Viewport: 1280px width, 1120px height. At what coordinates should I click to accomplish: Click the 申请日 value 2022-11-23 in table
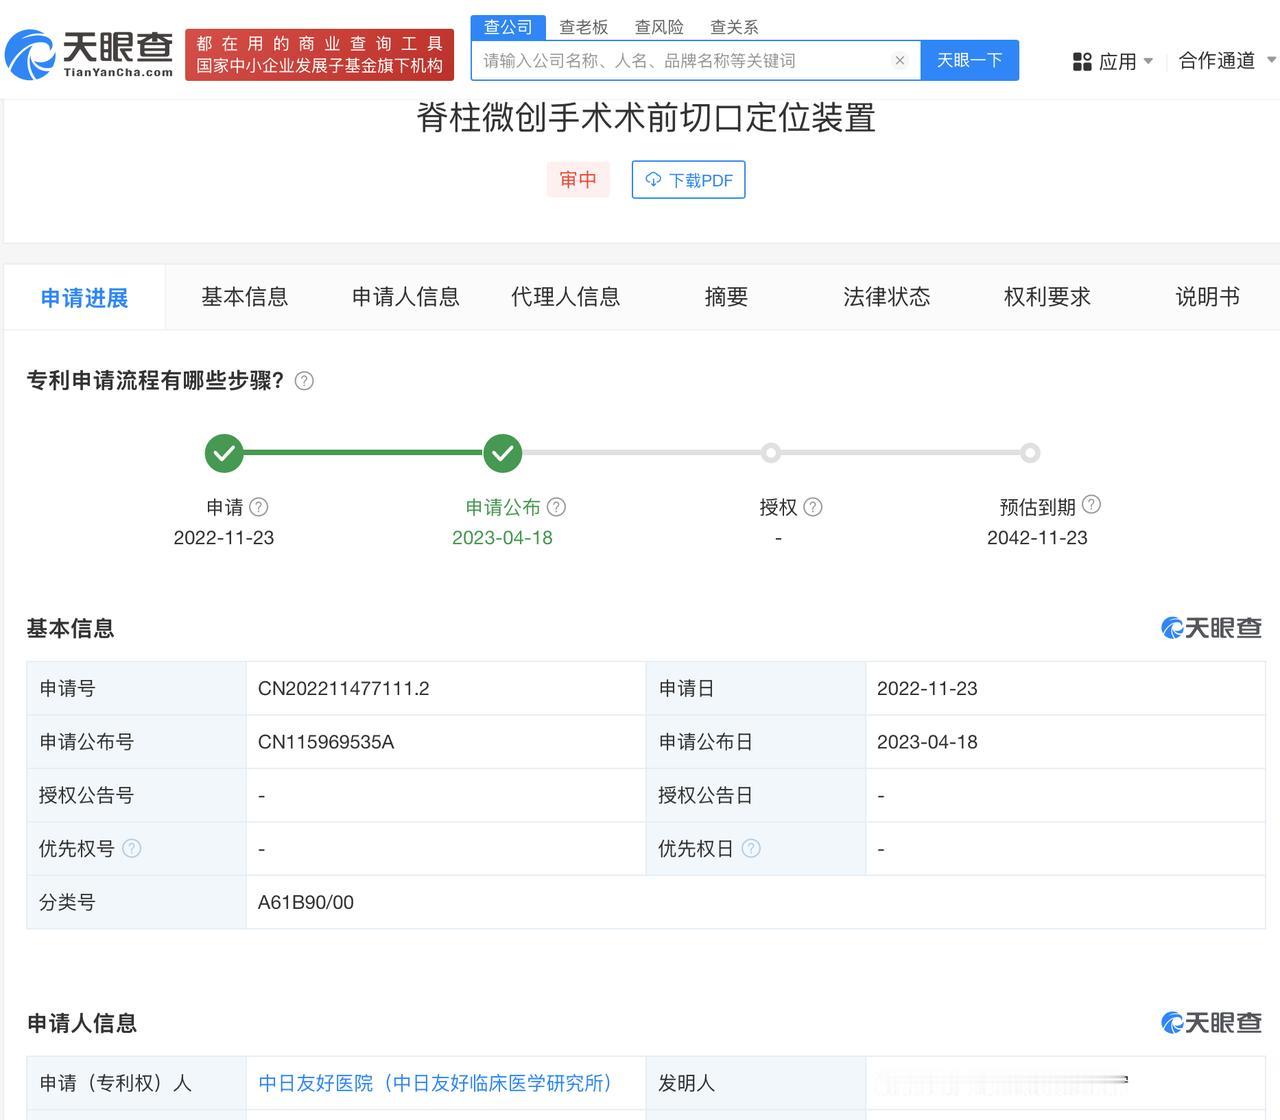[927, 688]
